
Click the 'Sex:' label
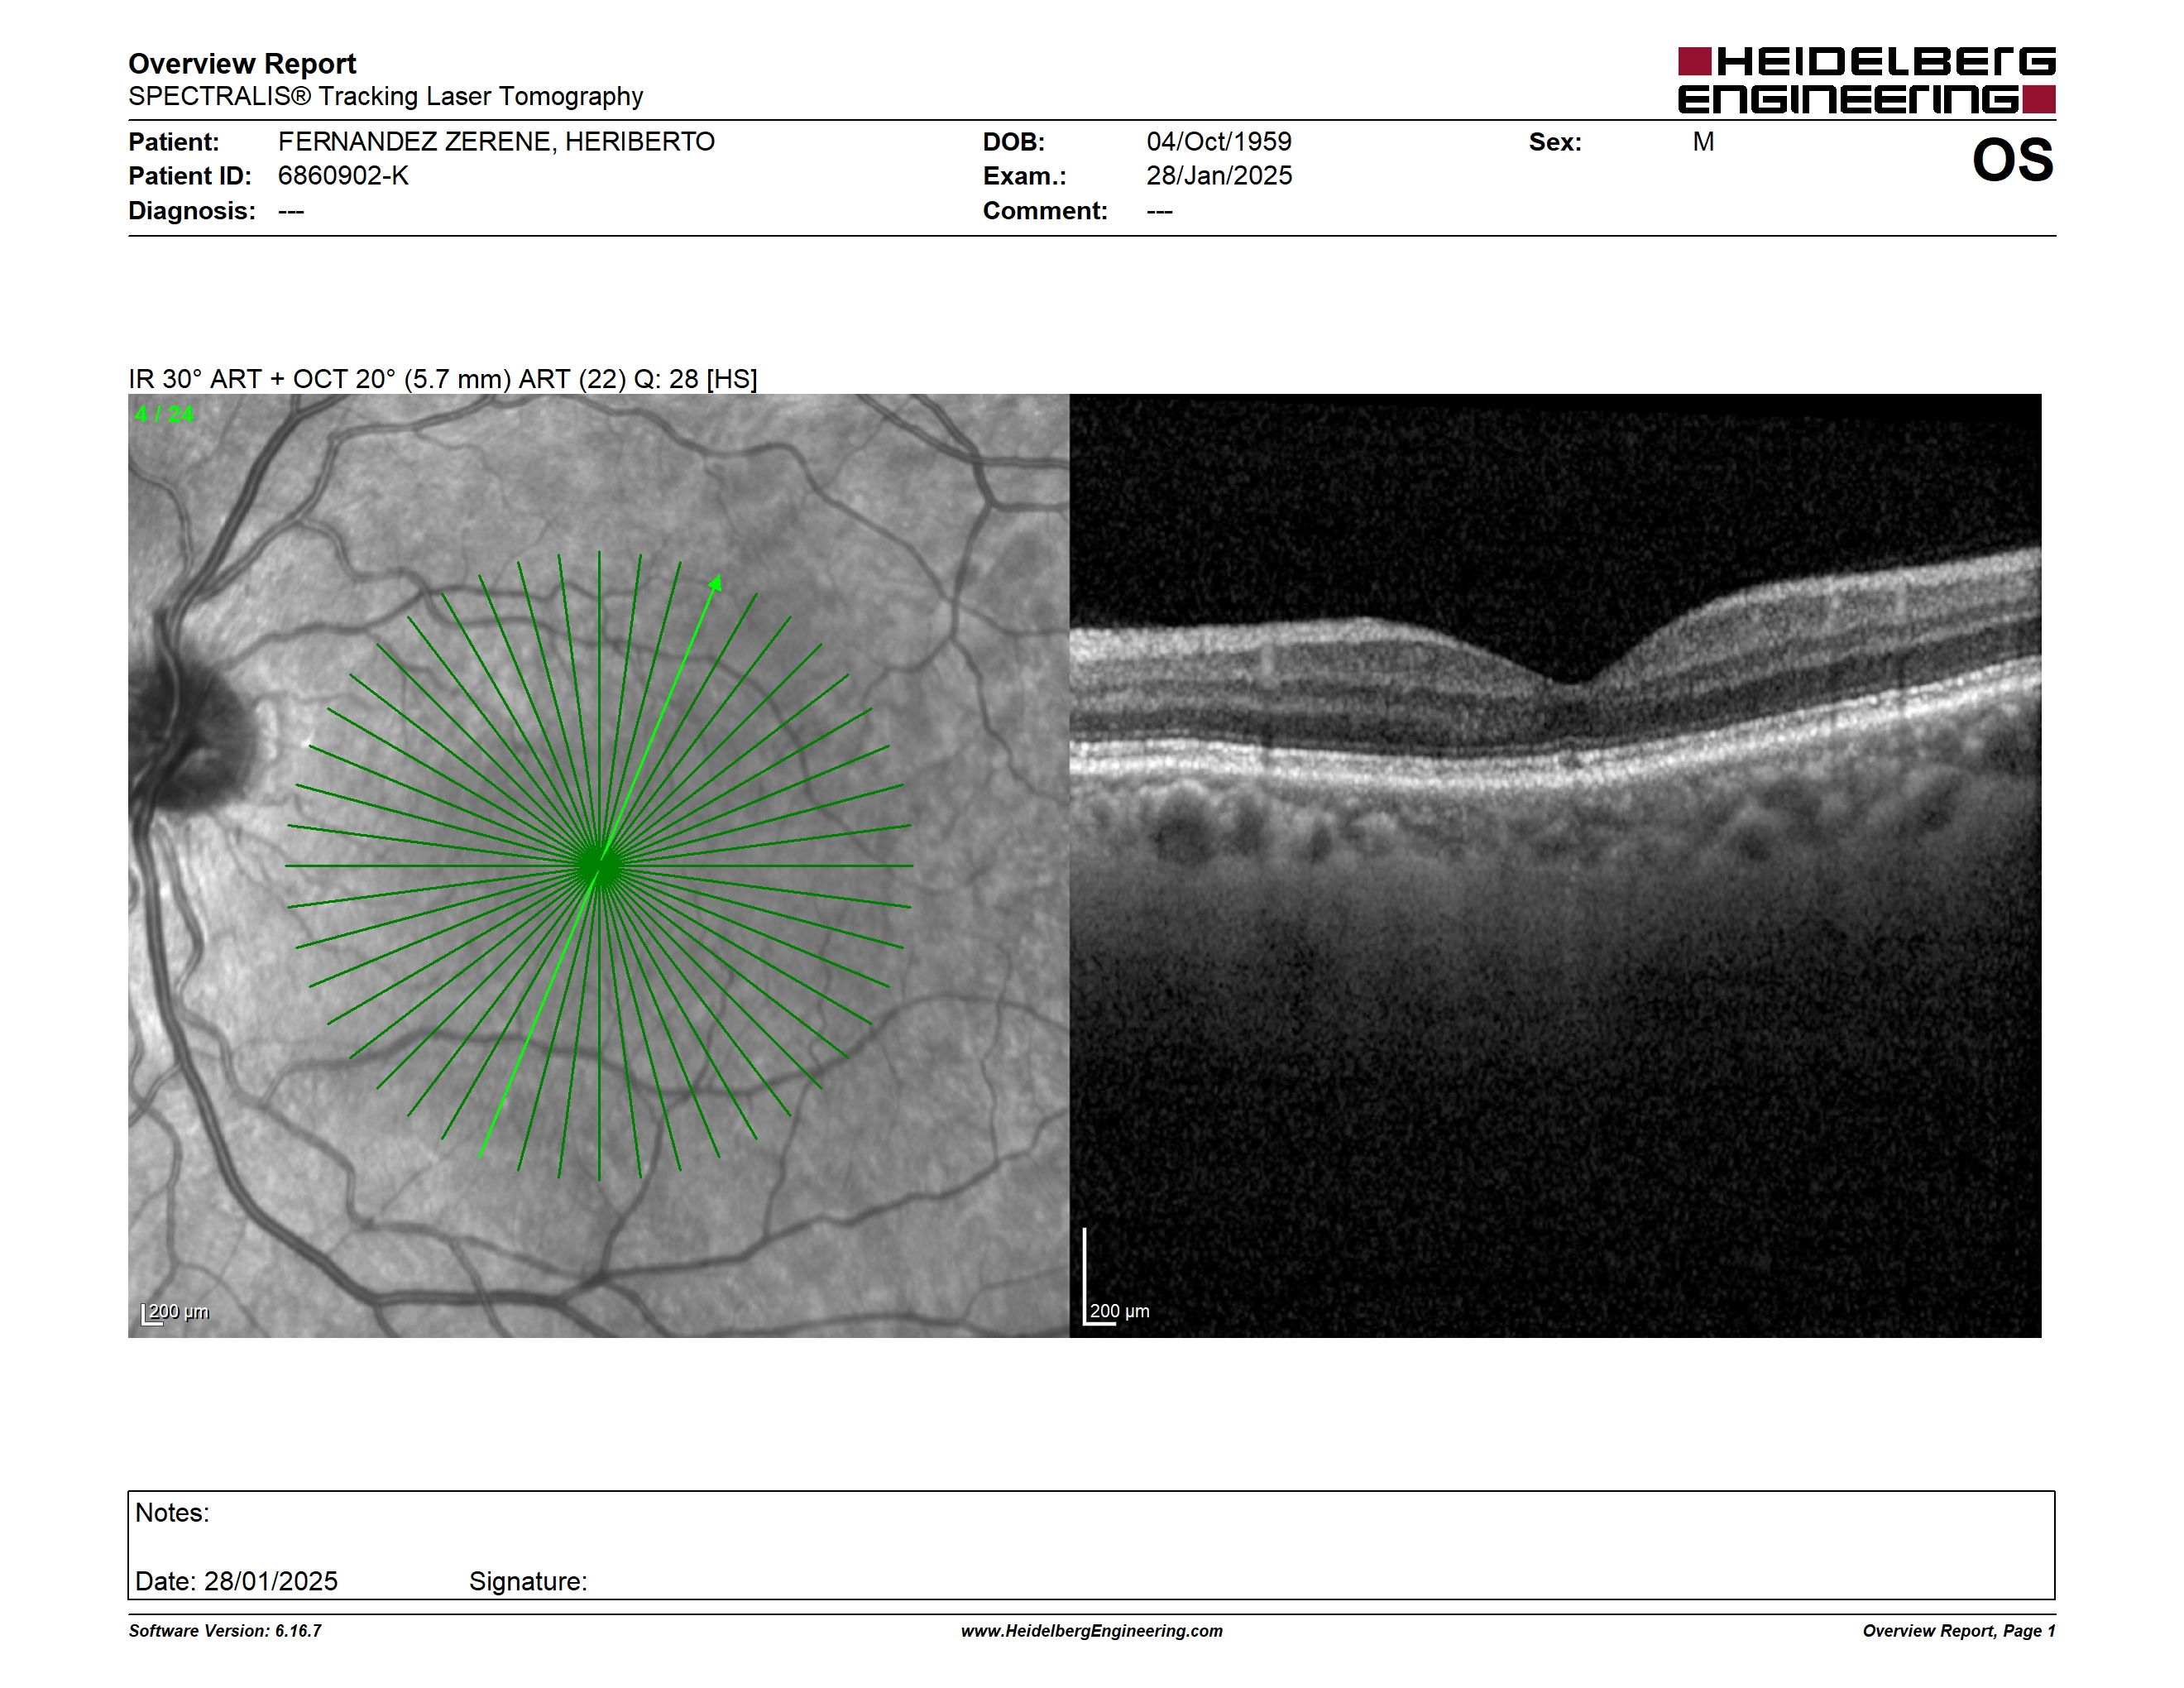(x=1555, y=142)
